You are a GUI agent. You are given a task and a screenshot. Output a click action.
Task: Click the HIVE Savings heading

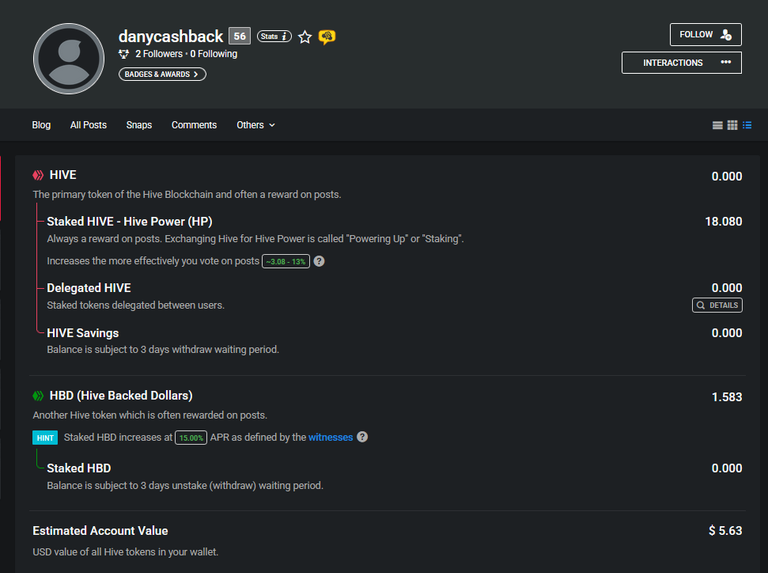tap(83, 333)
